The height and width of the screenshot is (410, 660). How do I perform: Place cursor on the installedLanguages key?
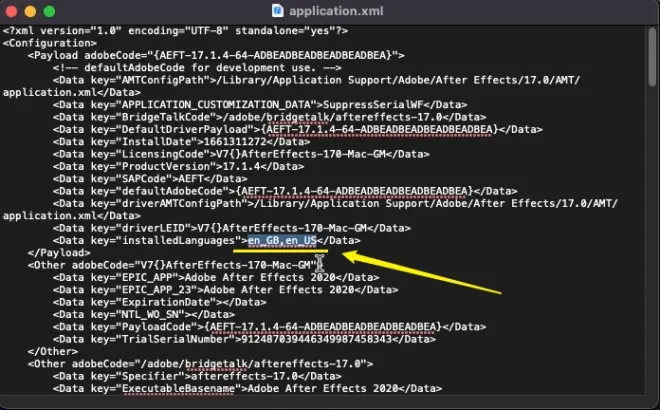[x=180, y=240]
